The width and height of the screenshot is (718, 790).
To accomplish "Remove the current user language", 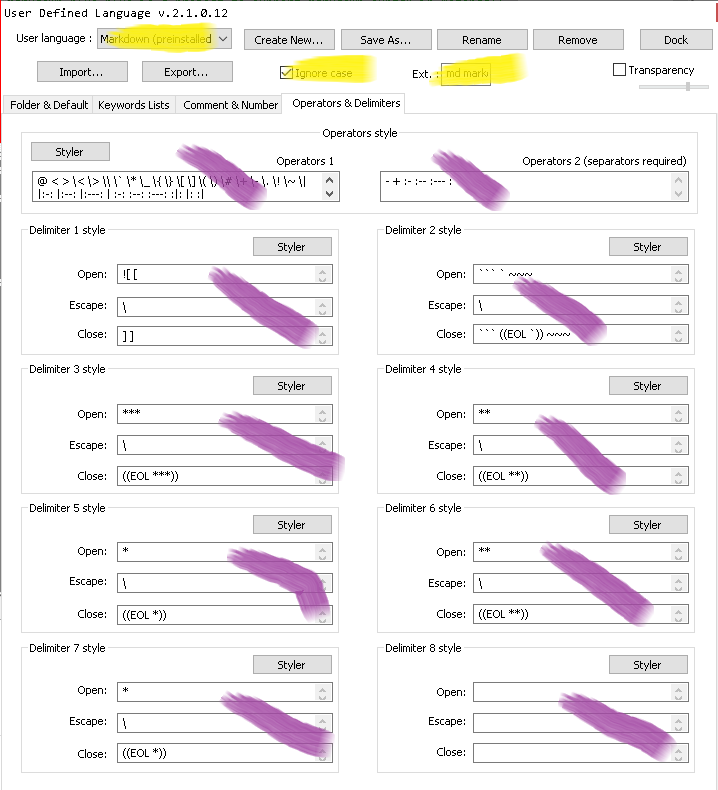I will click(x=578, y=40).
